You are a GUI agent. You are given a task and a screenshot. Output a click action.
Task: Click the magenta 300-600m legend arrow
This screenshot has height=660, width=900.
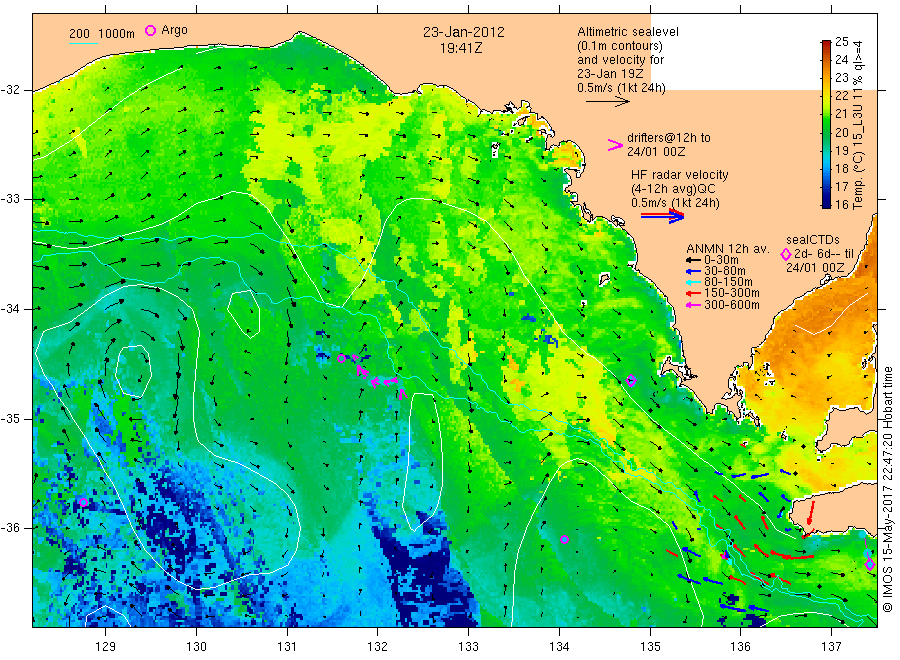(693, 305)
